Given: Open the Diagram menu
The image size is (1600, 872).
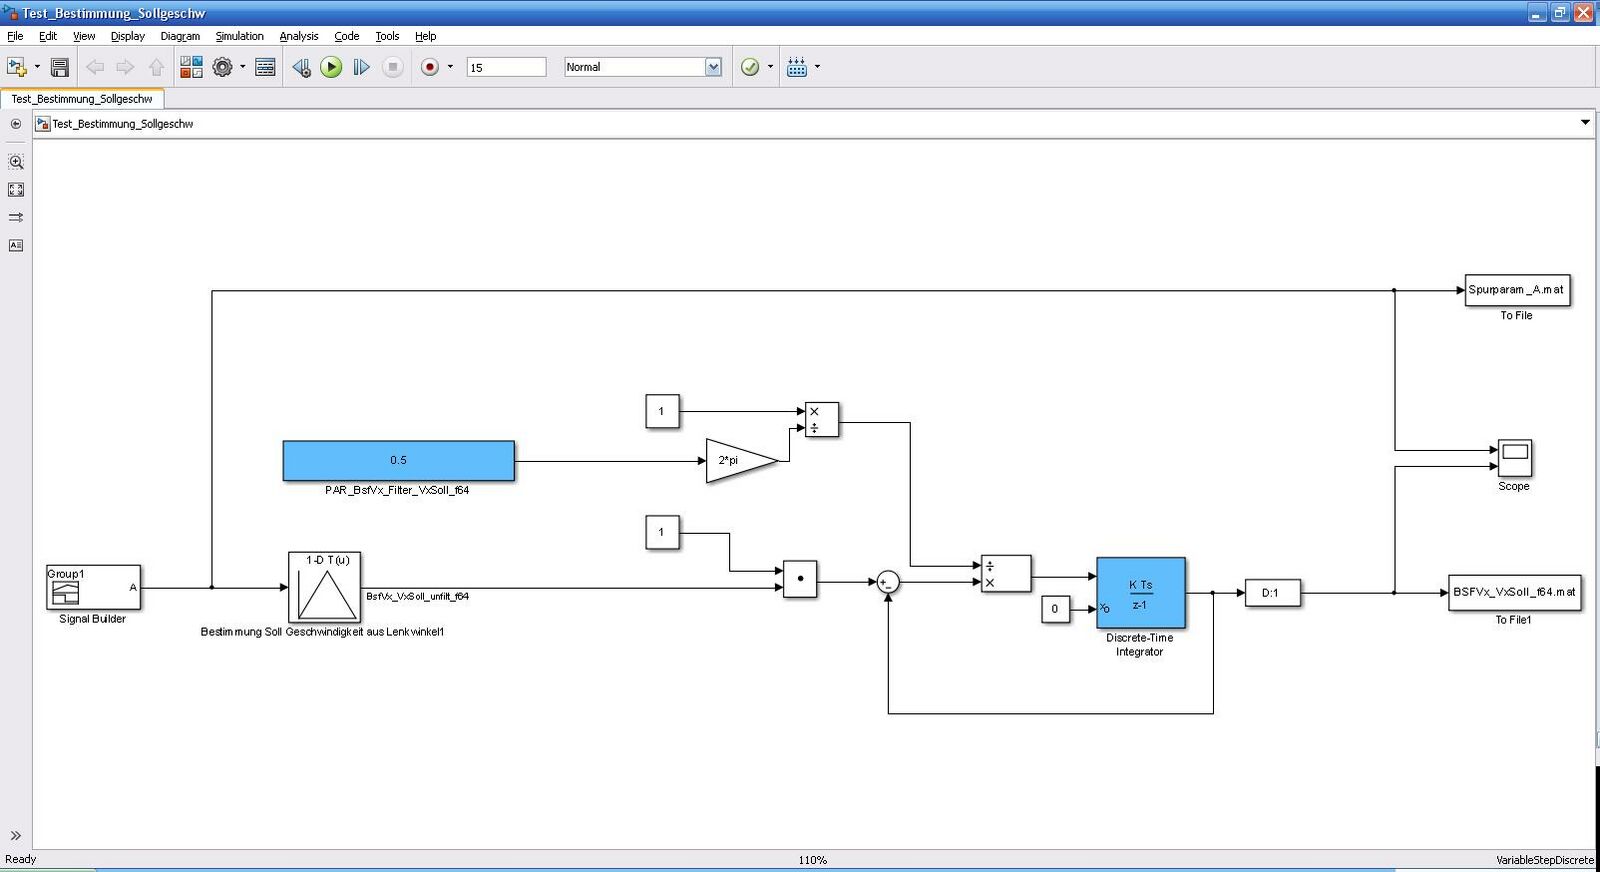Looking at the screenshot, I should [180, 36].
